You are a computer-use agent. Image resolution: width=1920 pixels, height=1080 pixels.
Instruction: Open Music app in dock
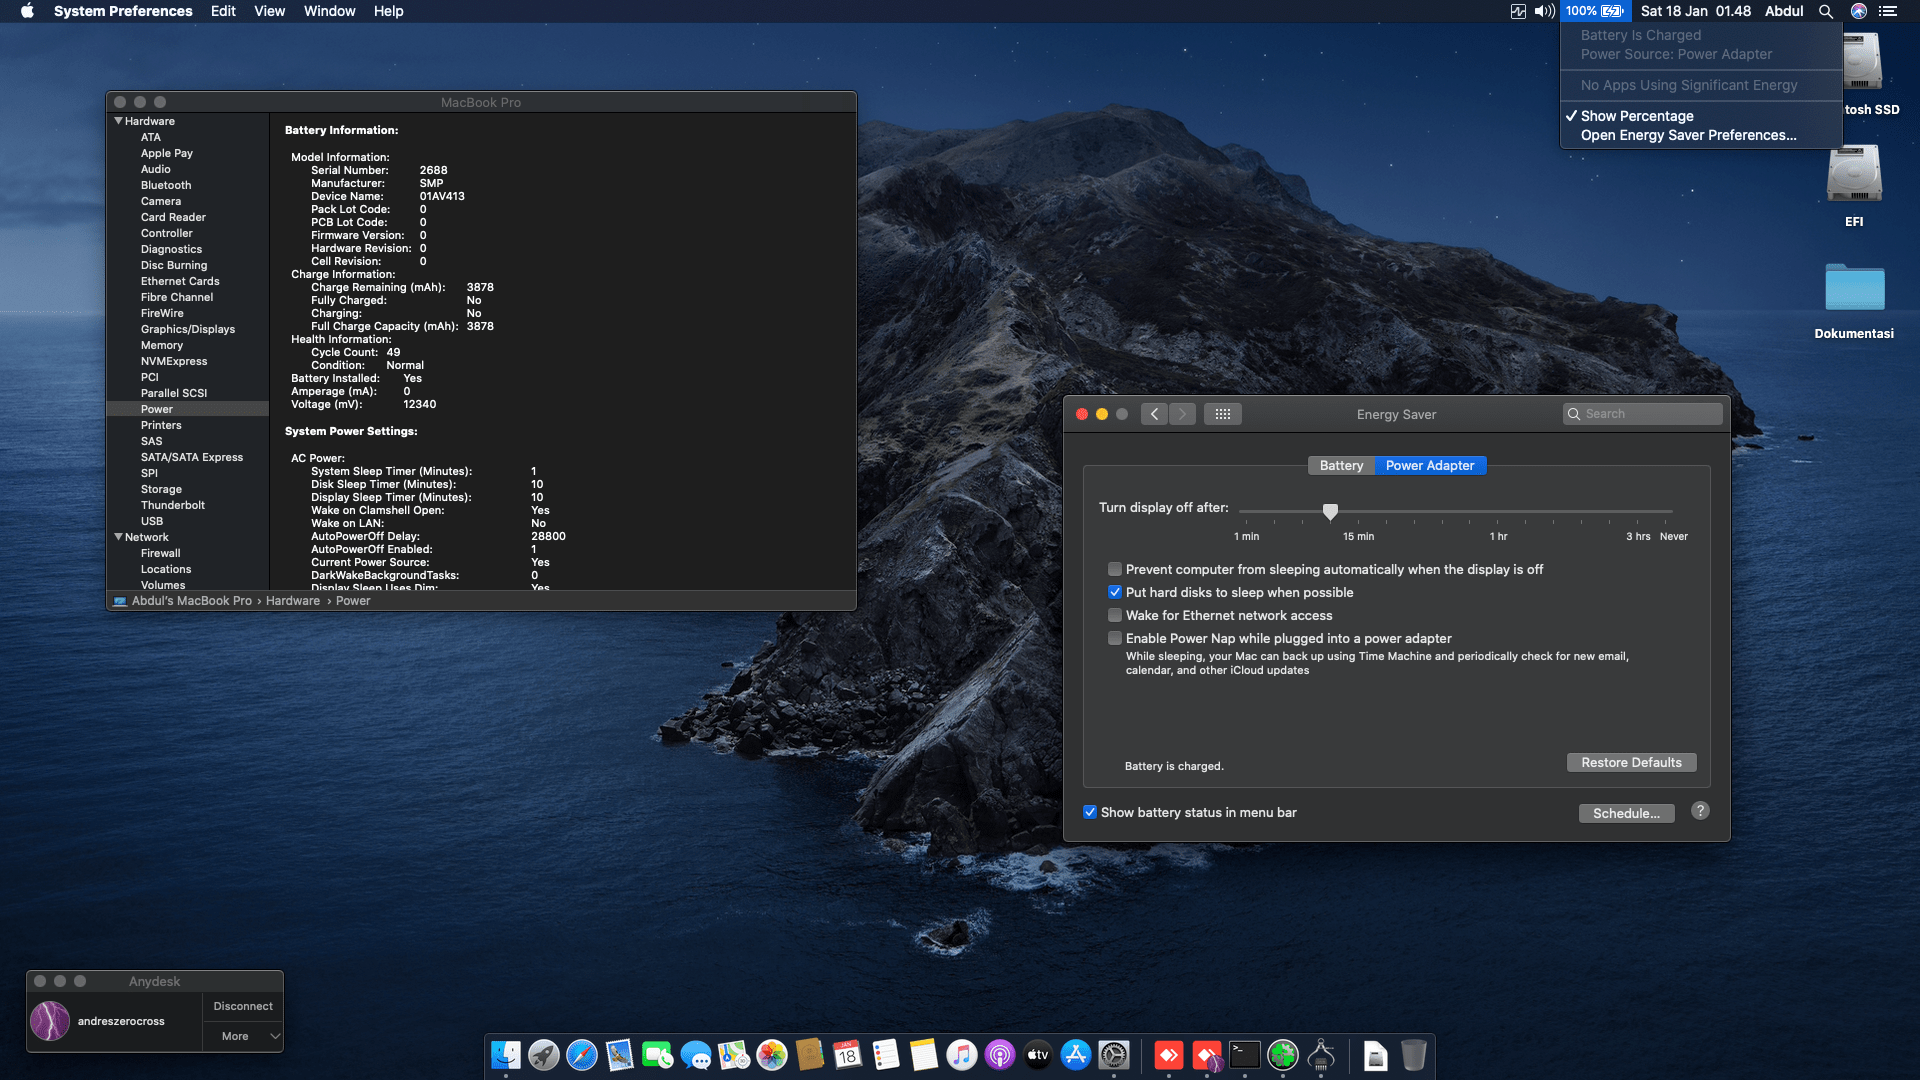coord(962,1055)
